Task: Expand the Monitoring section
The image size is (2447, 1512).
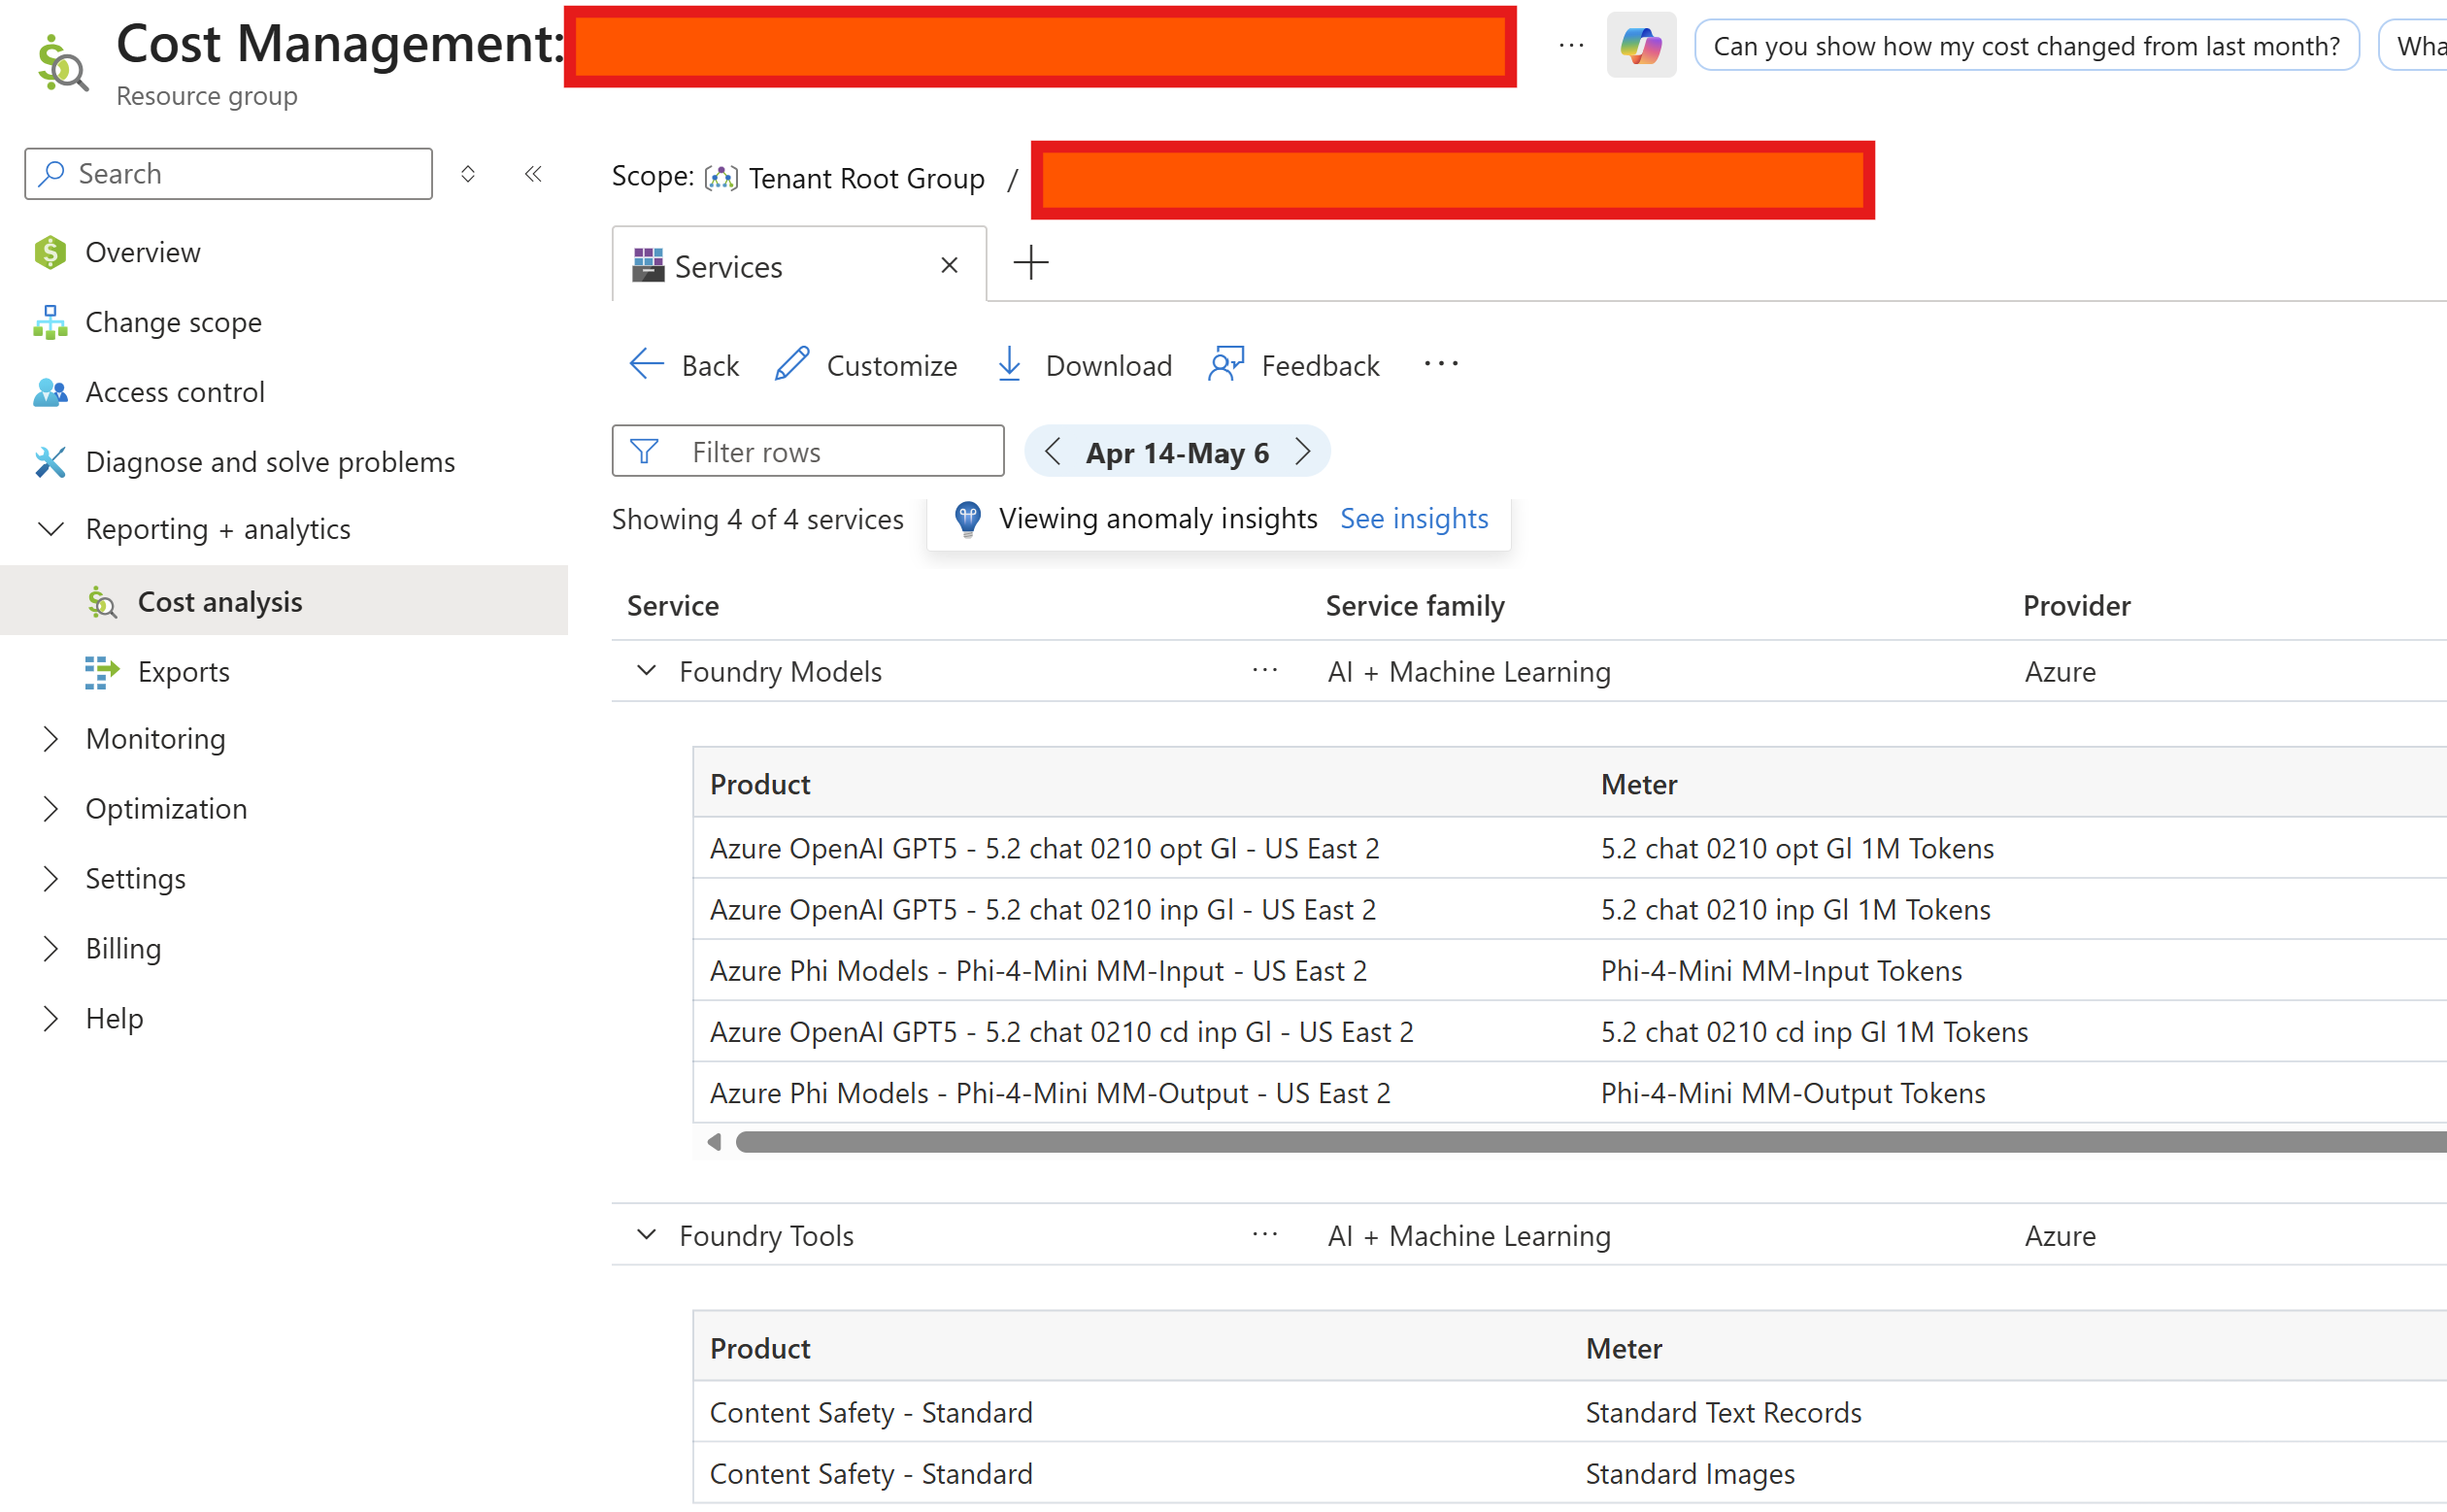Action: pos(50,739)
